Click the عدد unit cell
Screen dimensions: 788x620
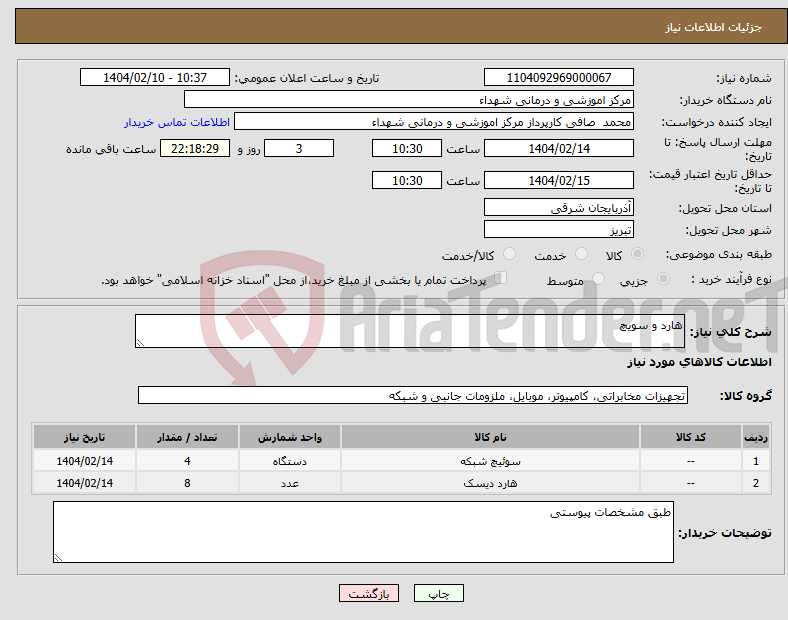pos(289,483)
